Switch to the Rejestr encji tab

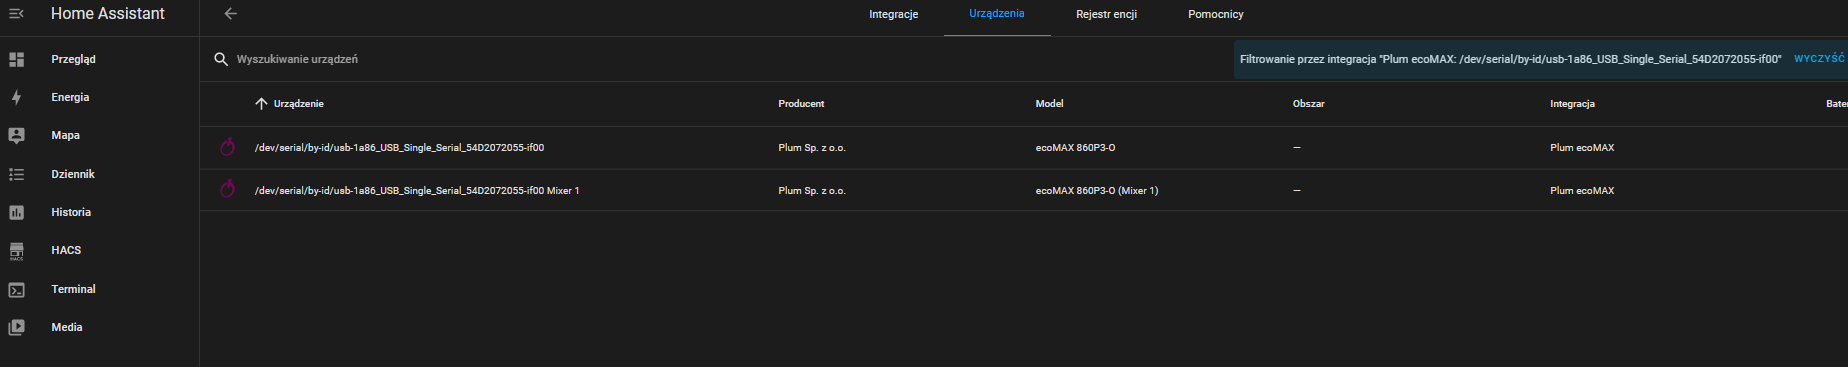click(x=1106, y=14)
